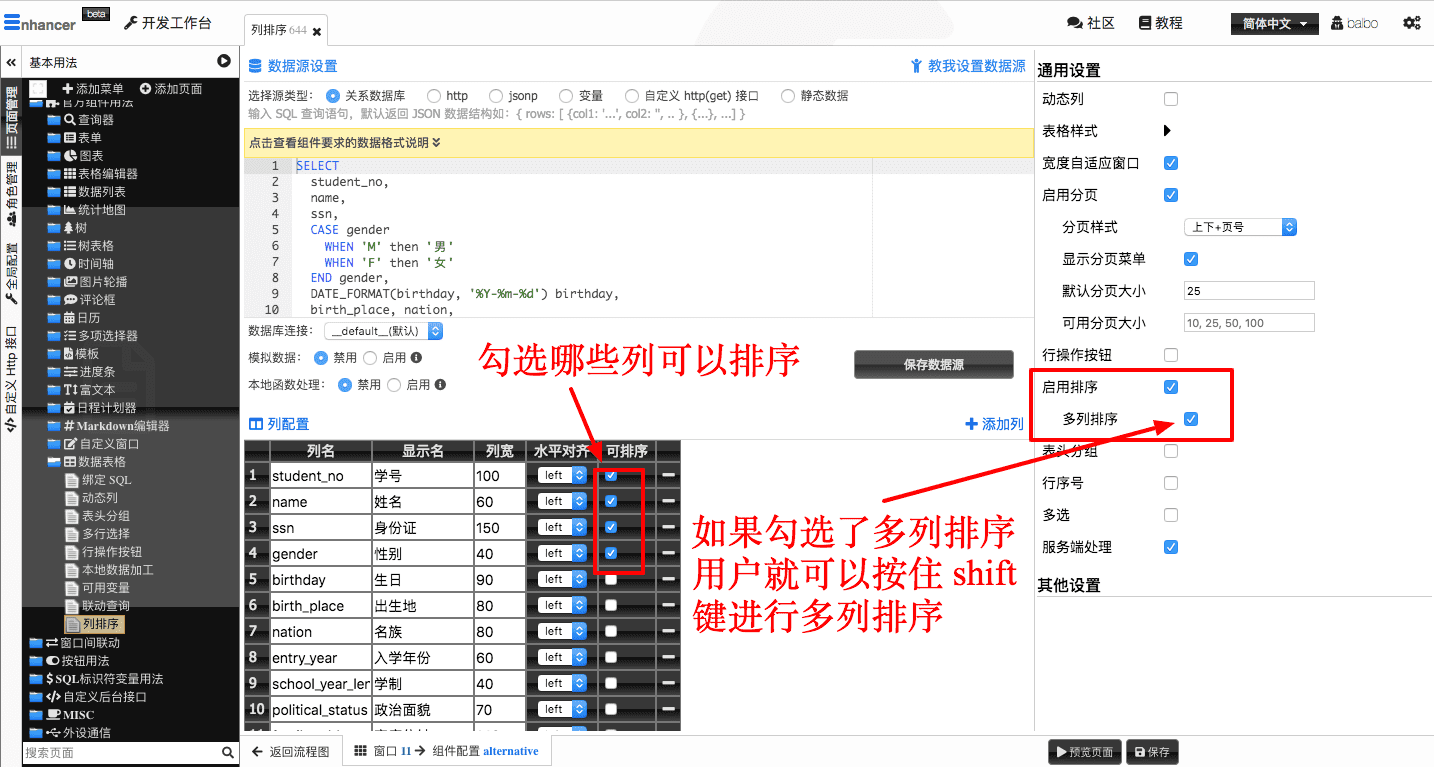Select the jsonp data source radio button
1434x767 pixels.
point(496,96)
